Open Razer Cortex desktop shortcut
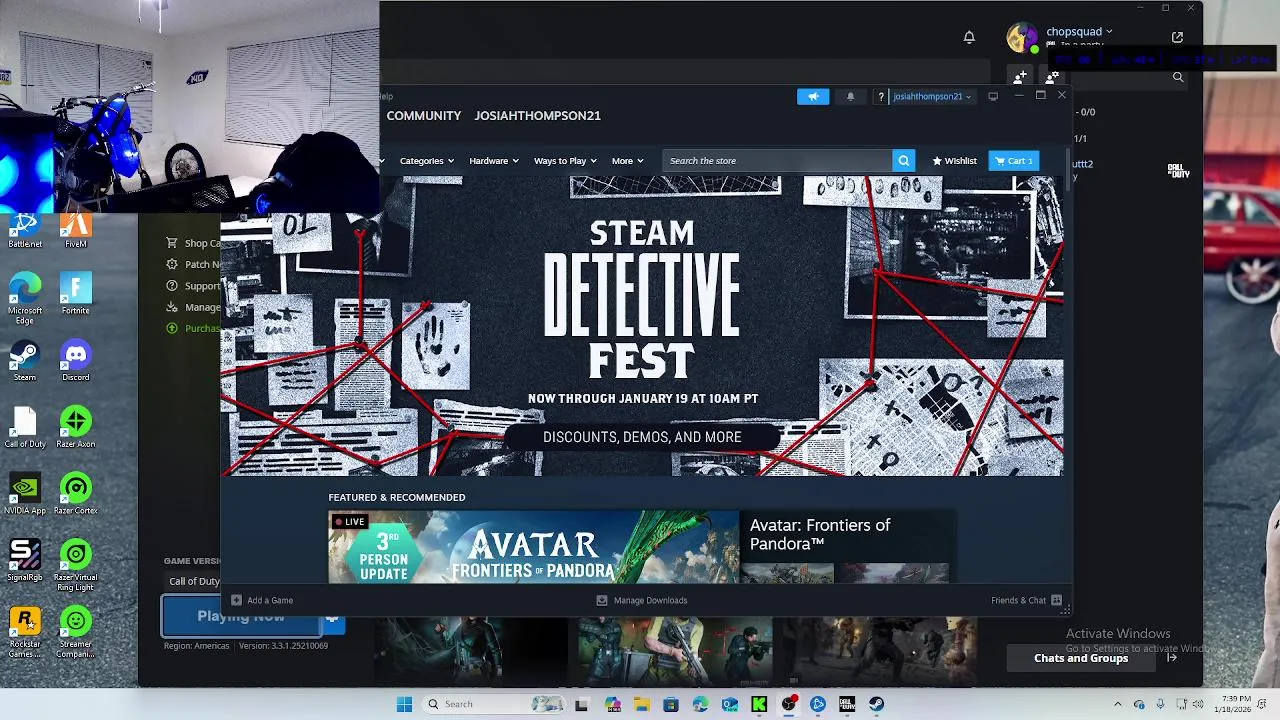 coord(75,495)
